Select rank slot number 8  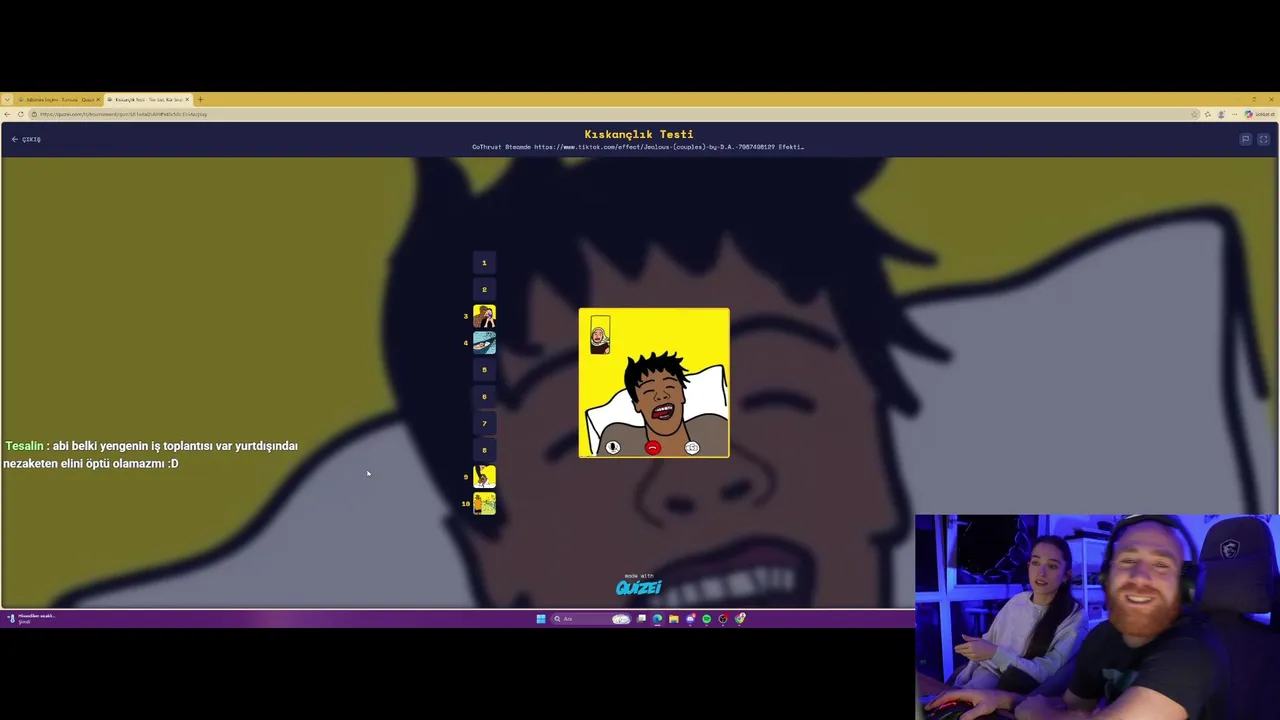484,450
